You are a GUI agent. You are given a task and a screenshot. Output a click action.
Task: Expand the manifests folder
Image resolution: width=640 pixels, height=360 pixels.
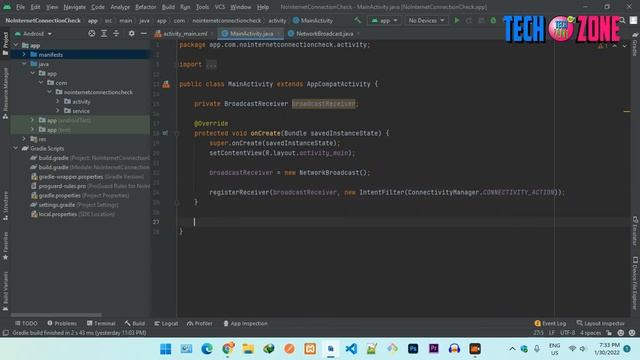[x=24, y=55]
